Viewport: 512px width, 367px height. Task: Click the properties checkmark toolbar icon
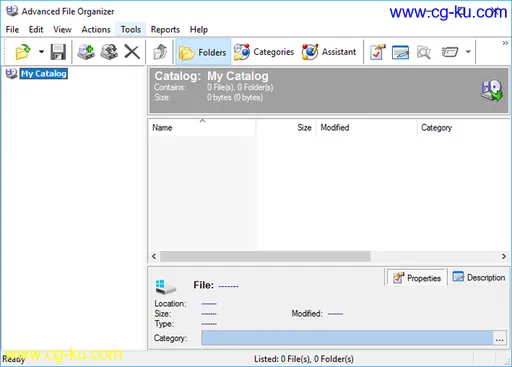point(377,52)
